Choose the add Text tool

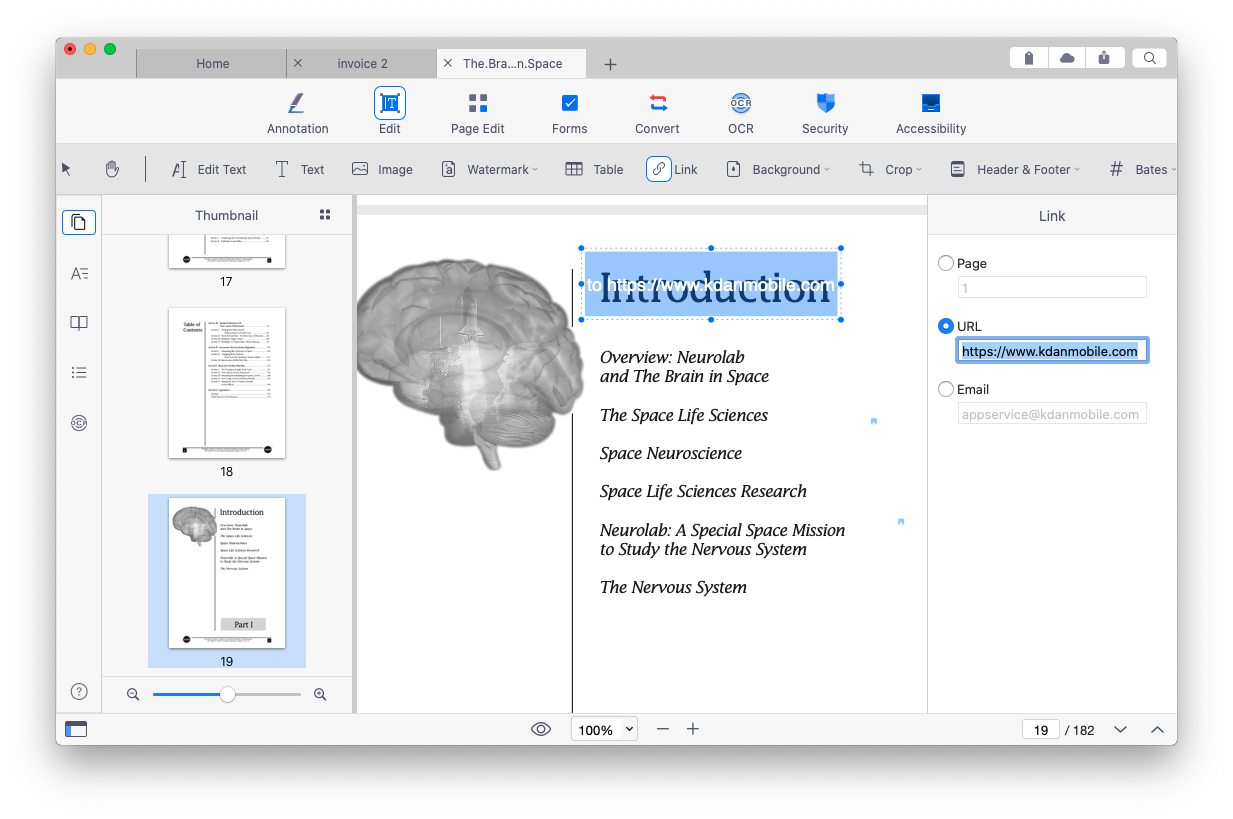pyautogui.click(x=299, y=169)
